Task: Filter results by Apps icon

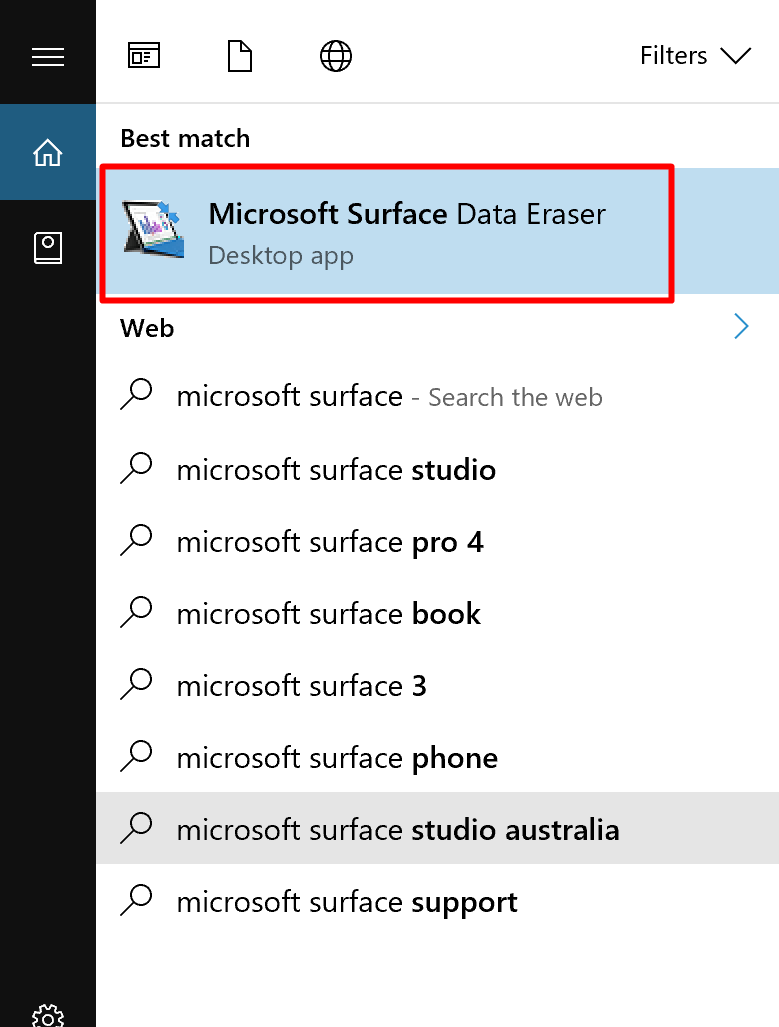Action: [143, 56]
